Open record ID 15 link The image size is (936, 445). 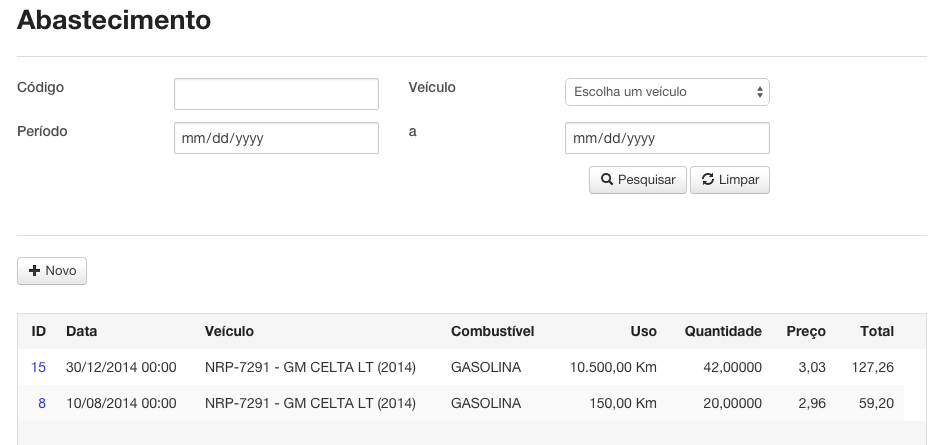tap(38, 367)
